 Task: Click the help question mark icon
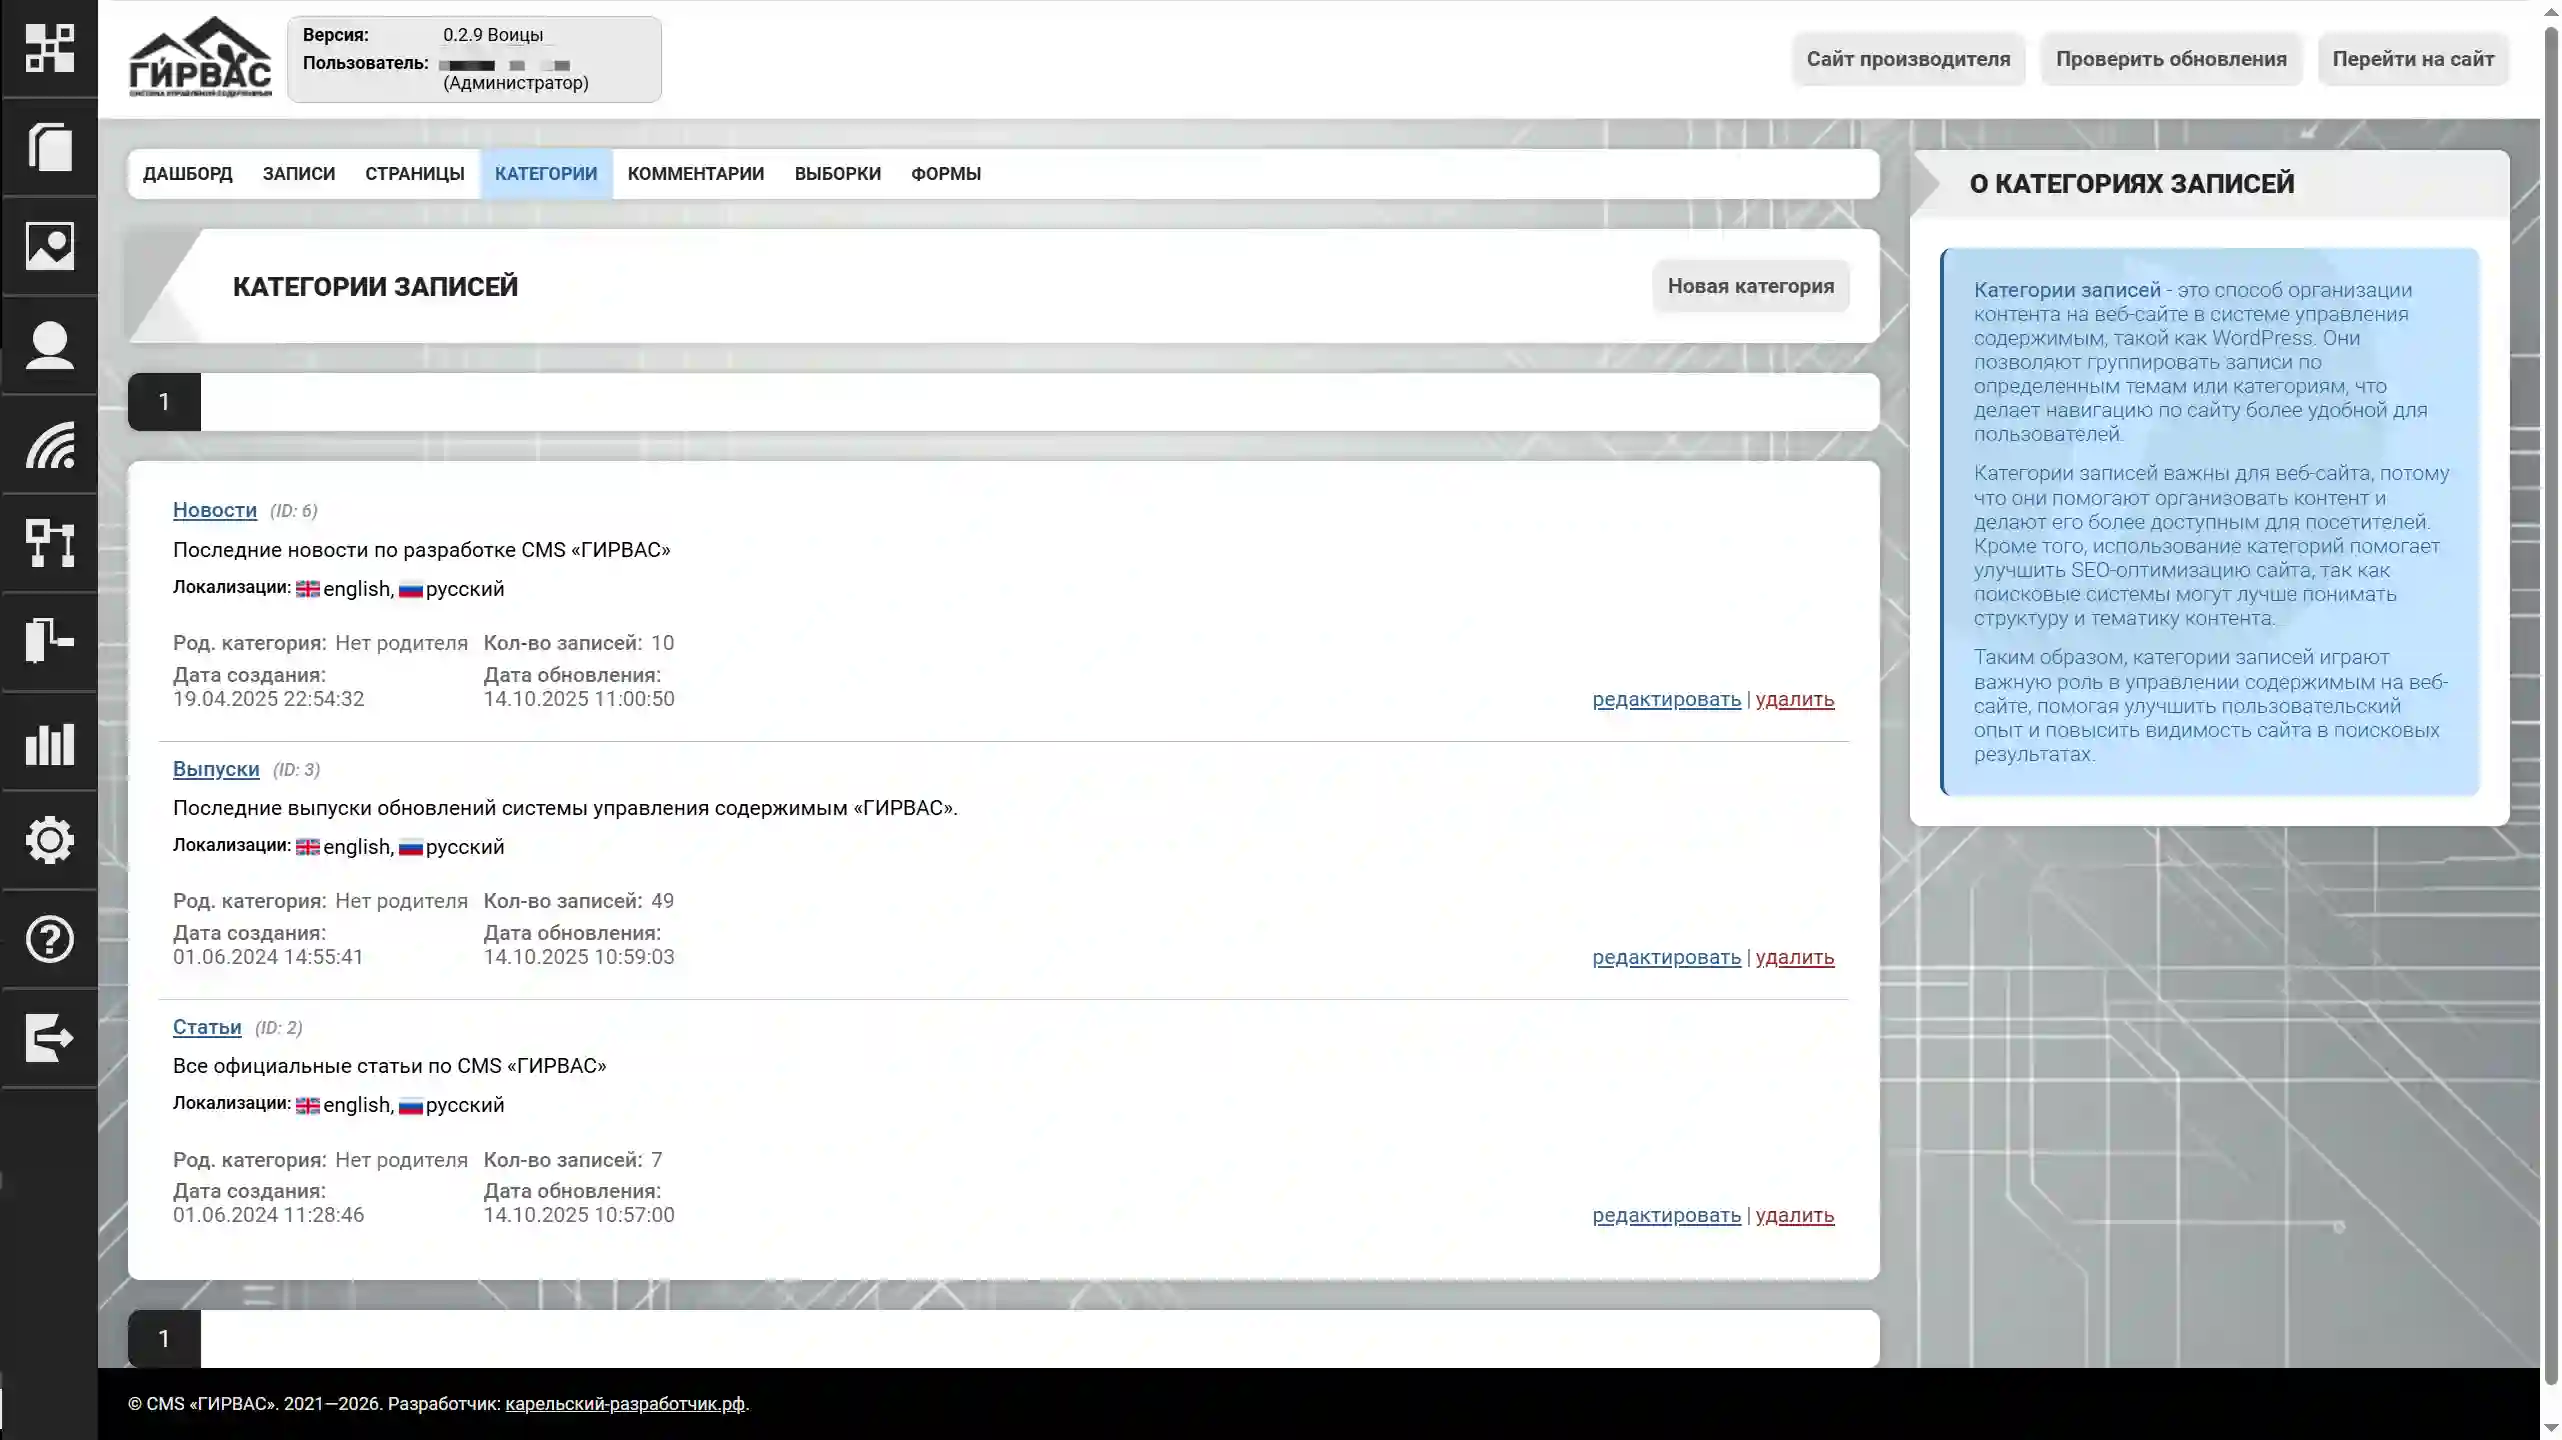pyautogui.click(x=49, y=939)
